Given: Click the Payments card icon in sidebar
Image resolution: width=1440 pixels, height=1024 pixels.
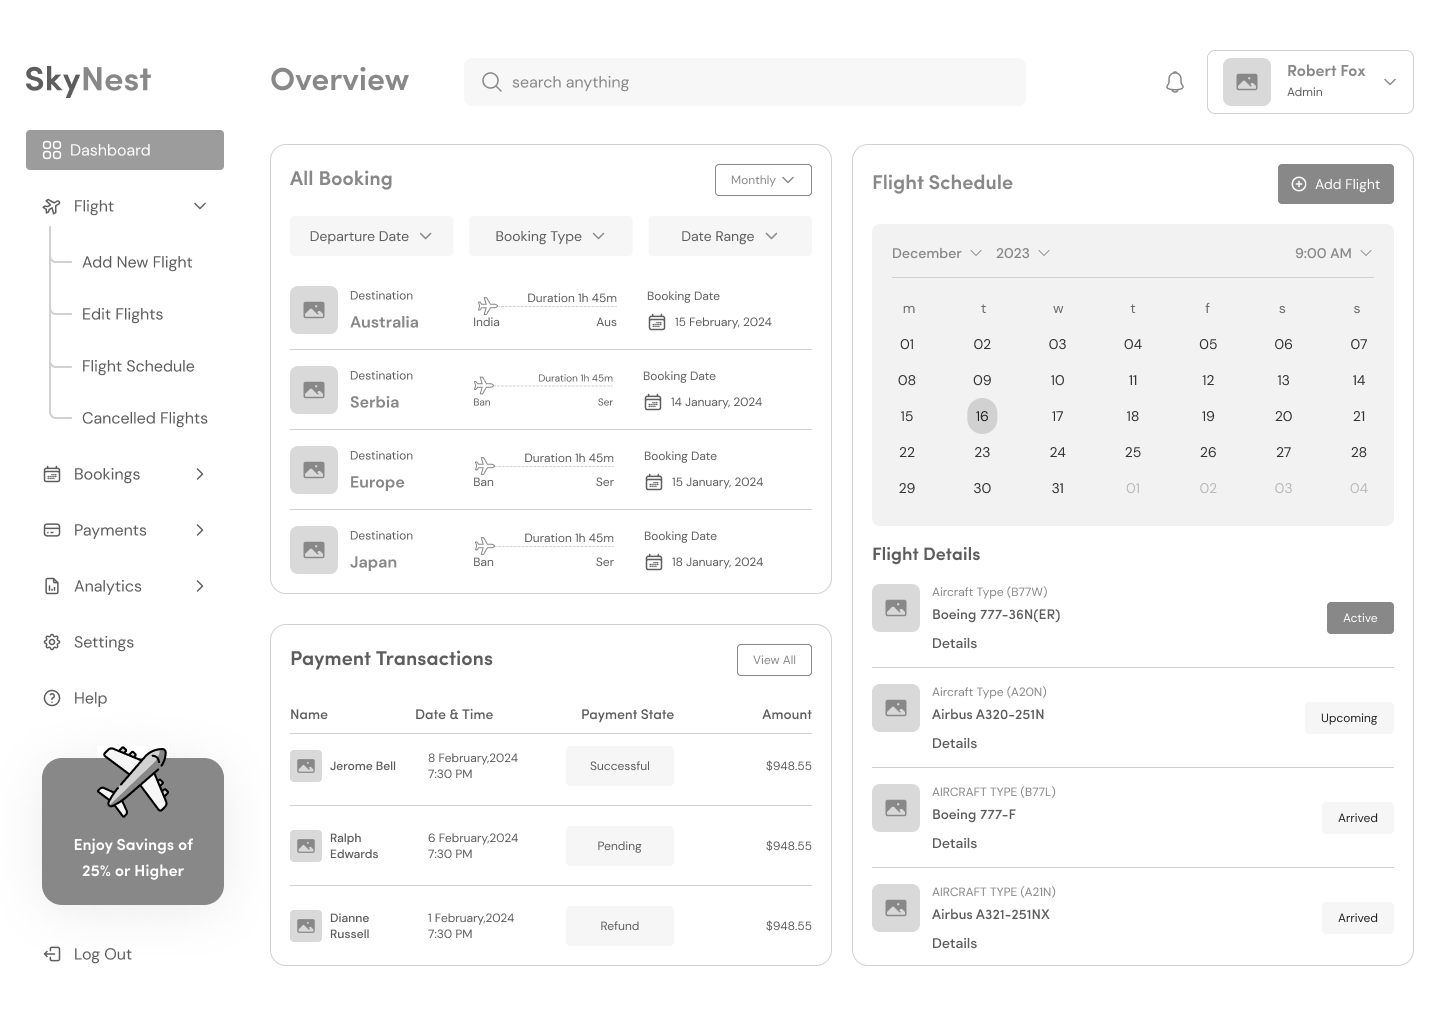Looking at the screenshot, I should click(x=52, y=529).
